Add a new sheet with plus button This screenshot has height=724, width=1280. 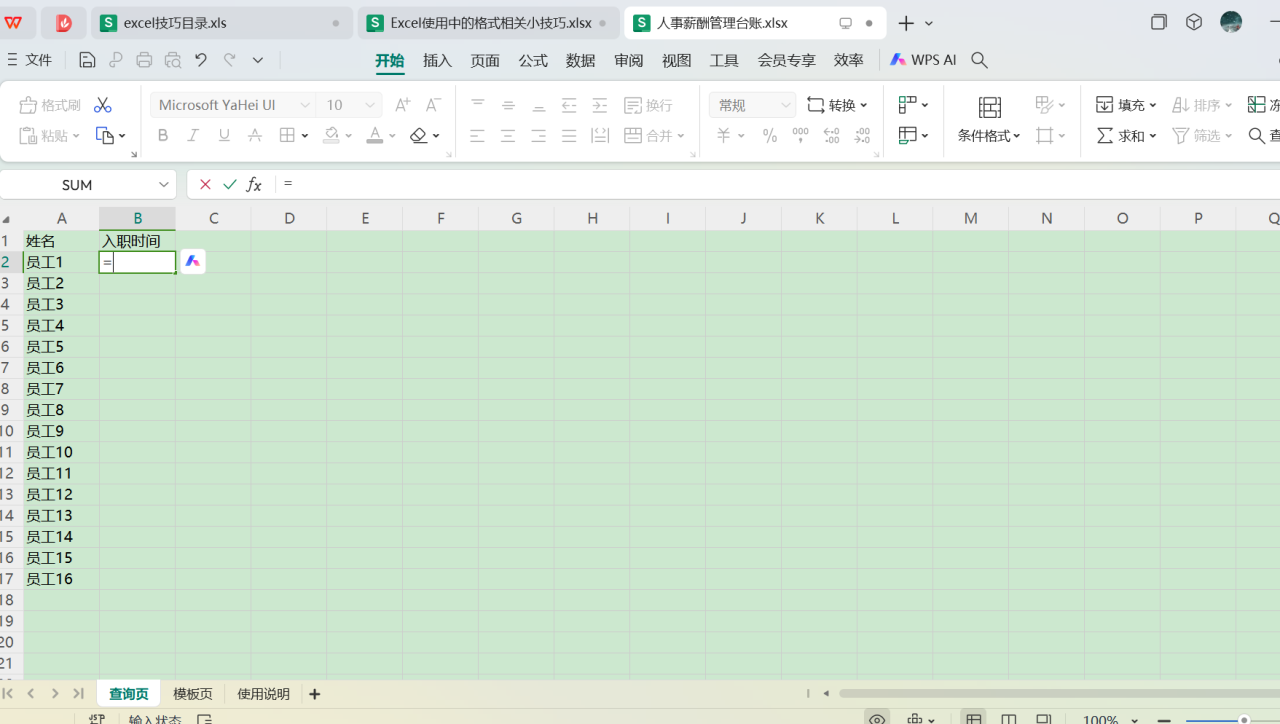tap(315, 694)
